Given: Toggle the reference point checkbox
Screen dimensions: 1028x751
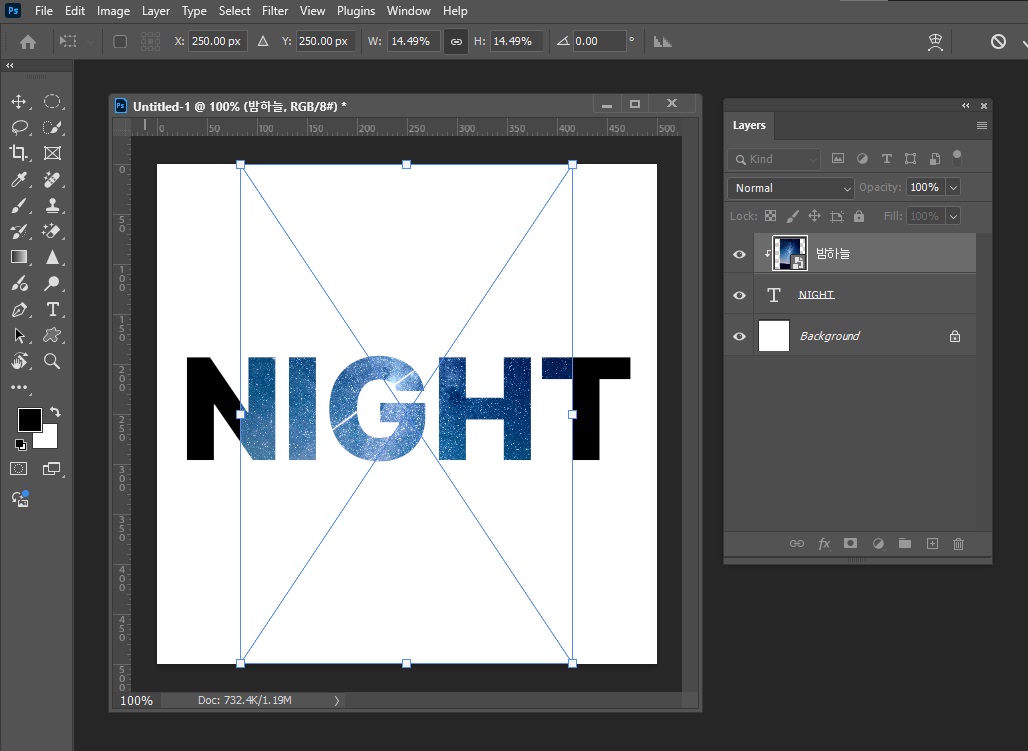Looking at the screenshot, I should tap(120, 41).
